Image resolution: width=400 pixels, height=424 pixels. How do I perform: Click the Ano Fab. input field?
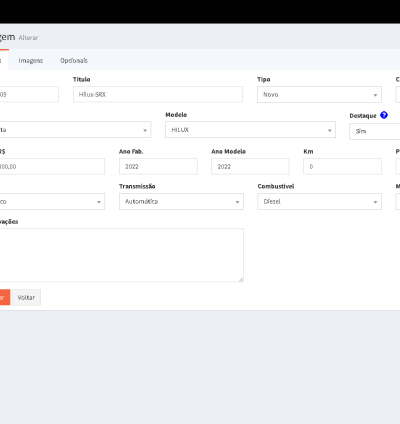click(158, 166)
